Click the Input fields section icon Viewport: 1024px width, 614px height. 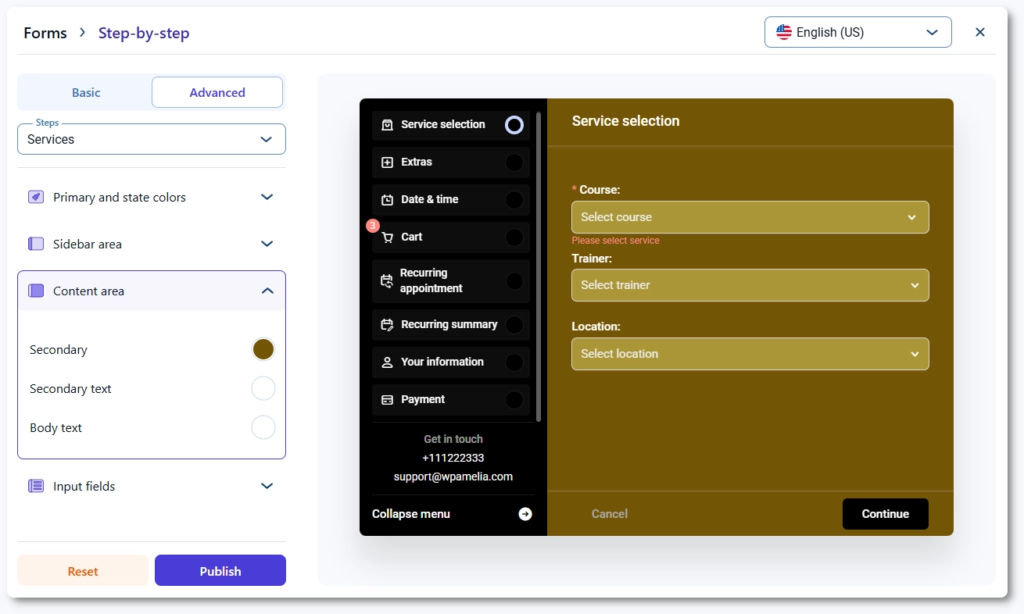(x=36, y=486)
